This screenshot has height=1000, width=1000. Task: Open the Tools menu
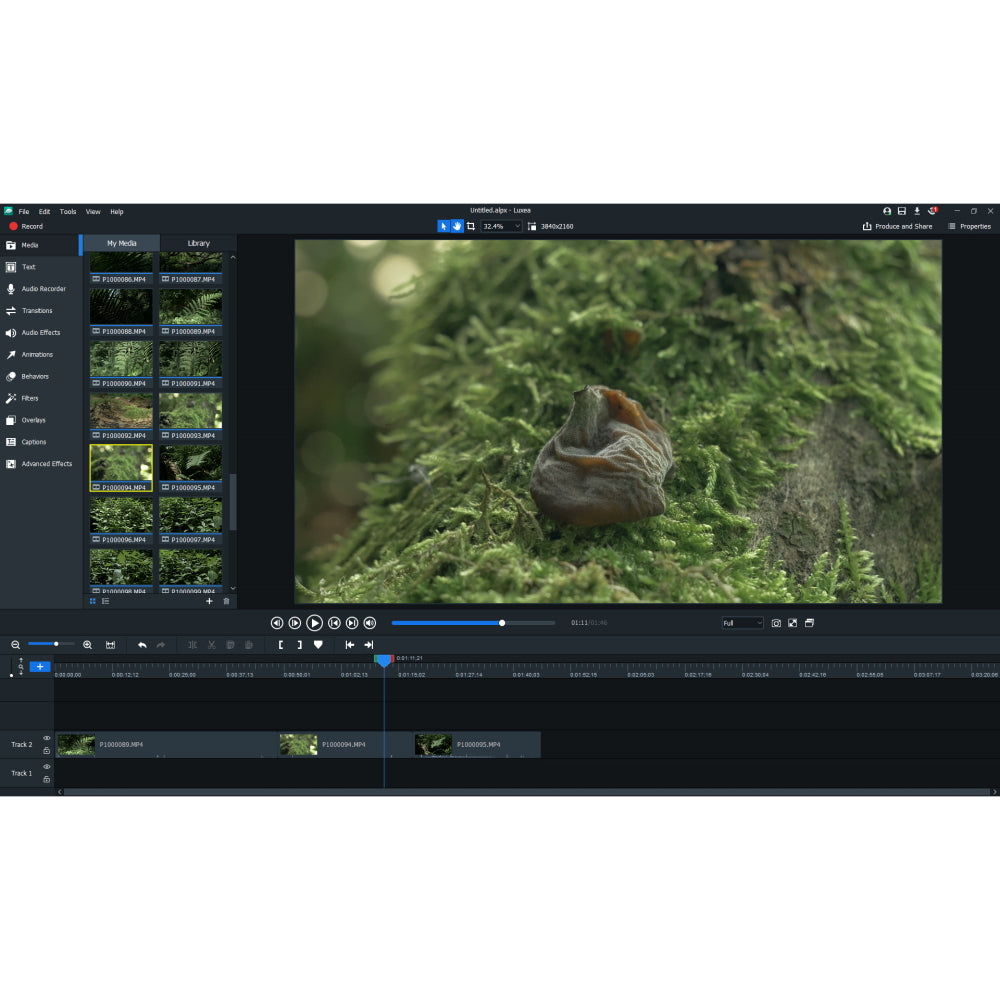click(x=67, y=211)
